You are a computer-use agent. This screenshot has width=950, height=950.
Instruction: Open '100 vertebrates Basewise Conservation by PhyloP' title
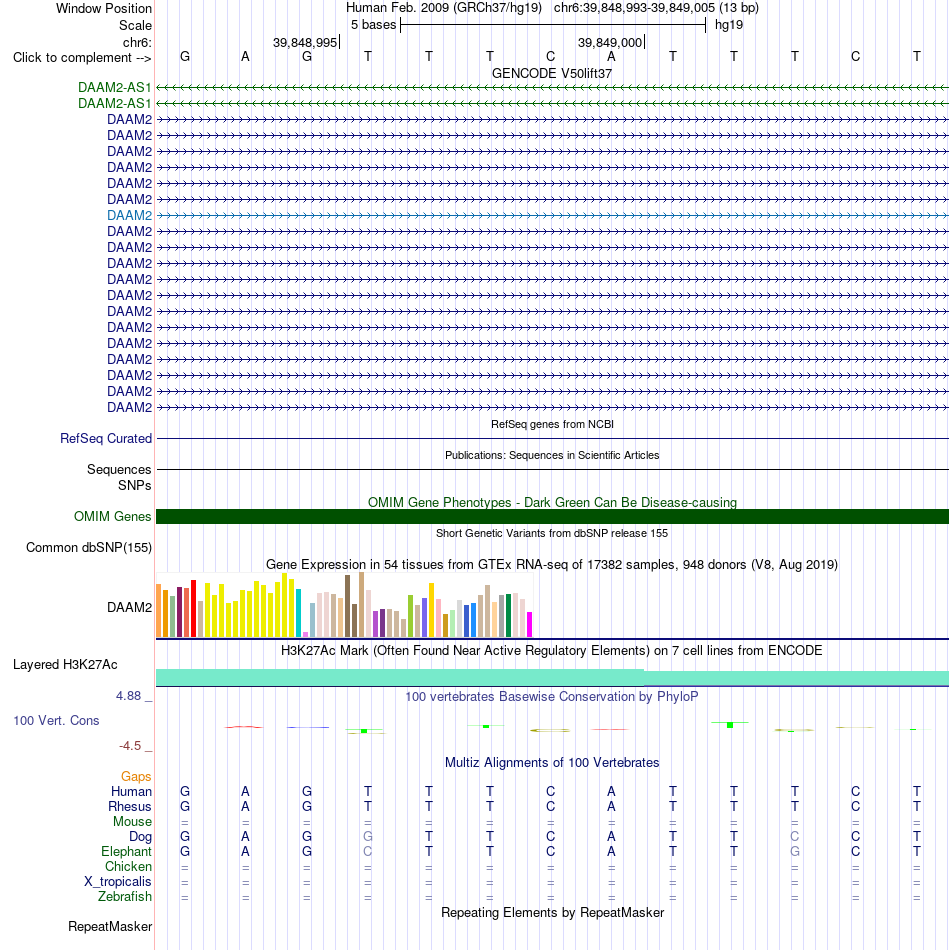click(x=552, y=697)
